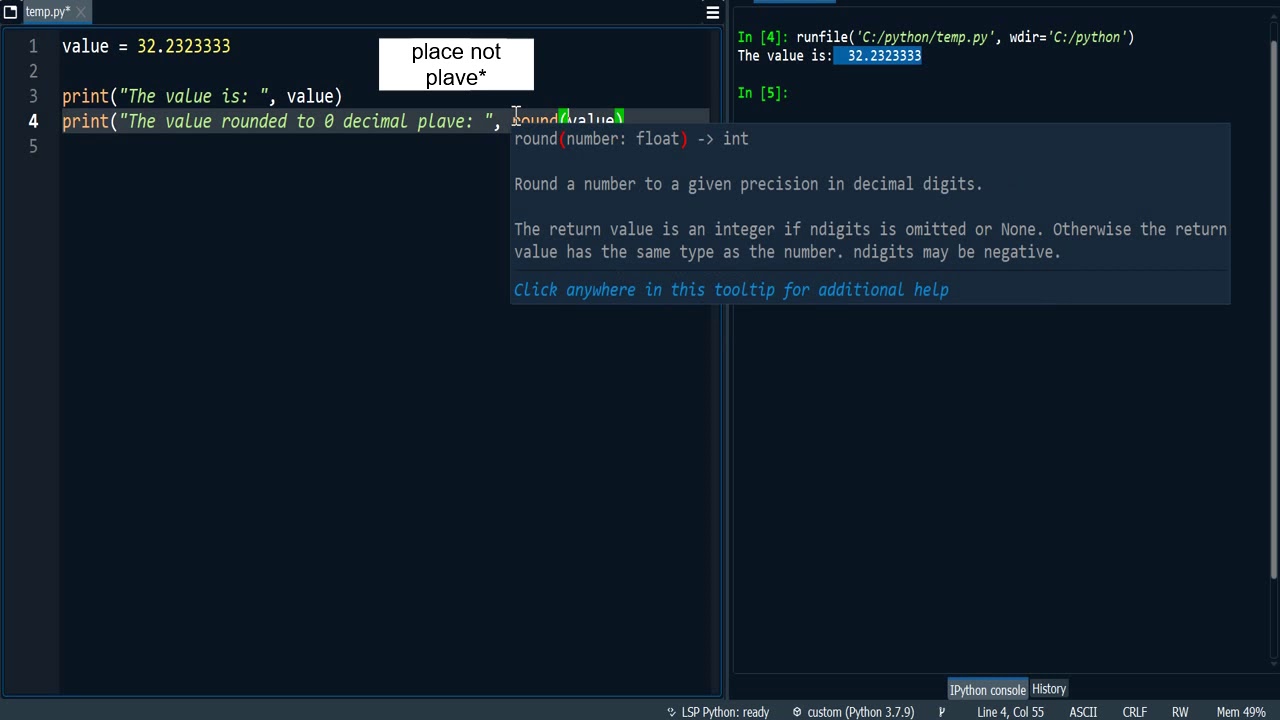Click line number 3 in the editor gutter

(33, 96)
